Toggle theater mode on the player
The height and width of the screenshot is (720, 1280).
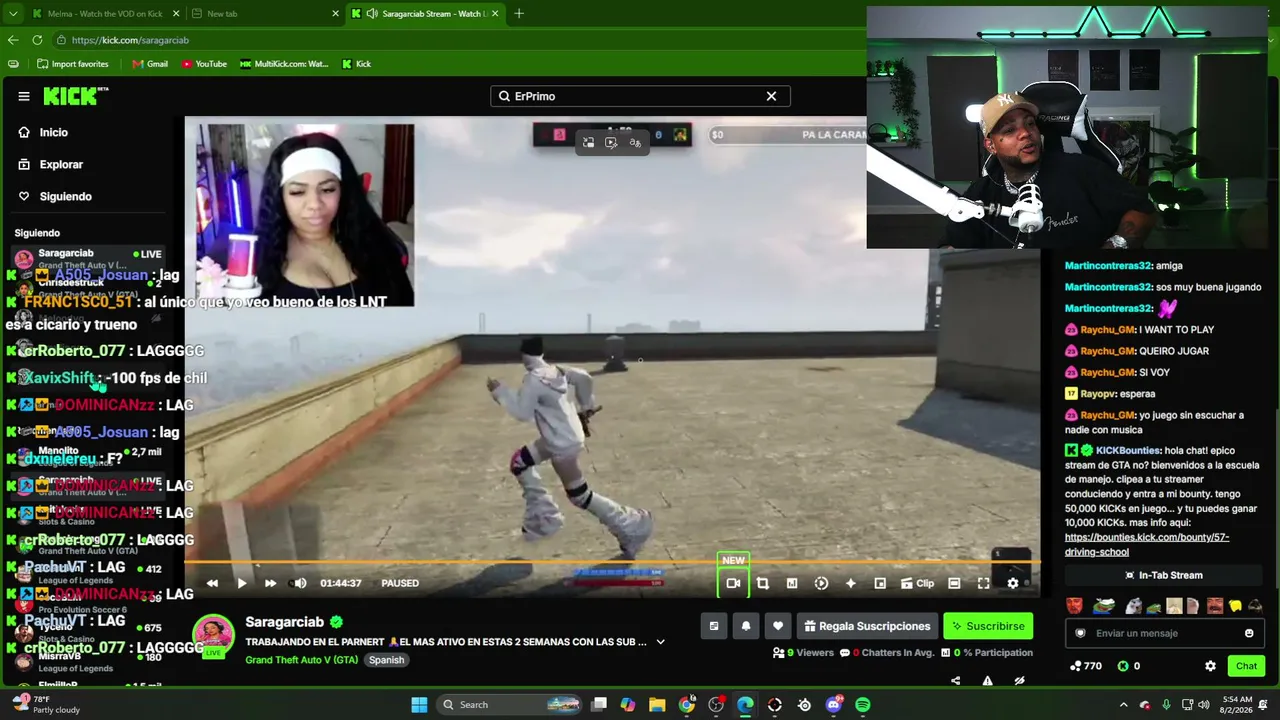(x=954, y=583)
